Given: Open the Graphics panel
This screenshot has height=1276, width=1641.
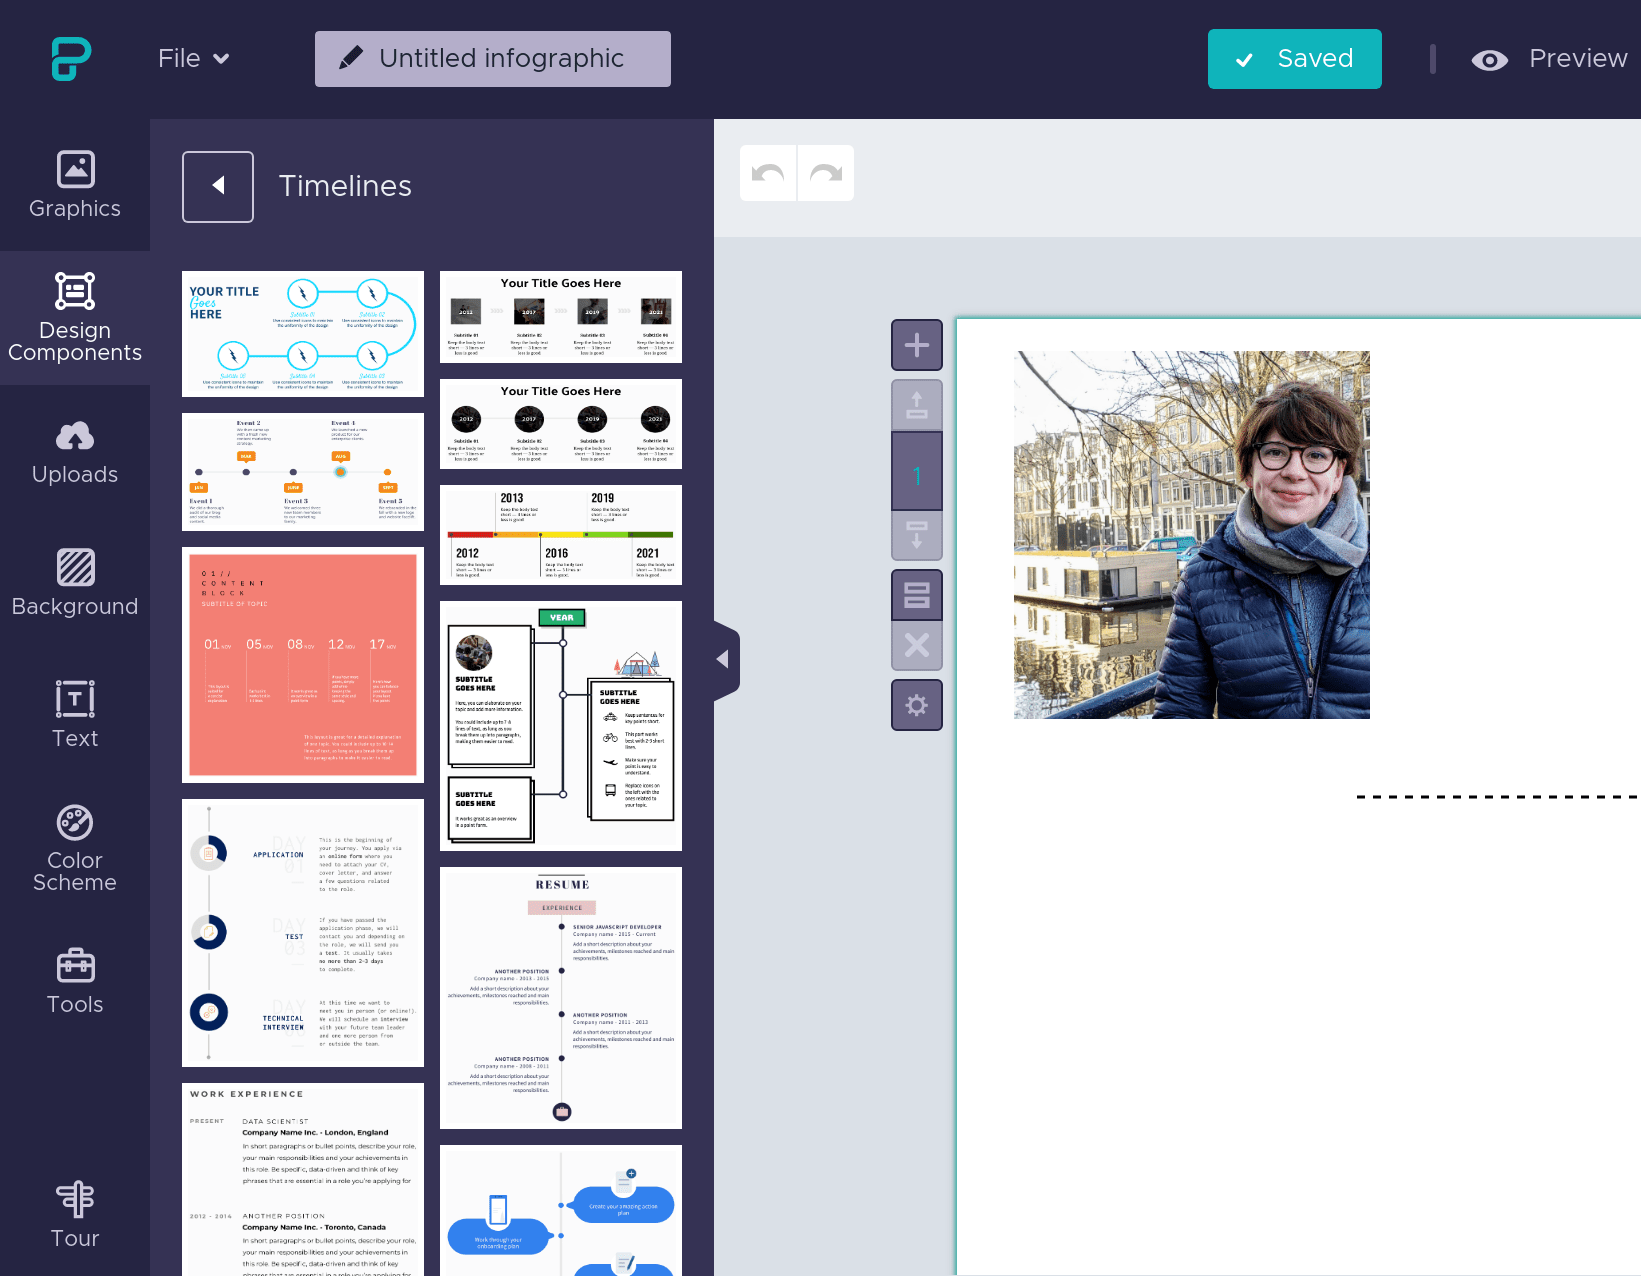Looking at the screenshot, I should pos(75,185).
